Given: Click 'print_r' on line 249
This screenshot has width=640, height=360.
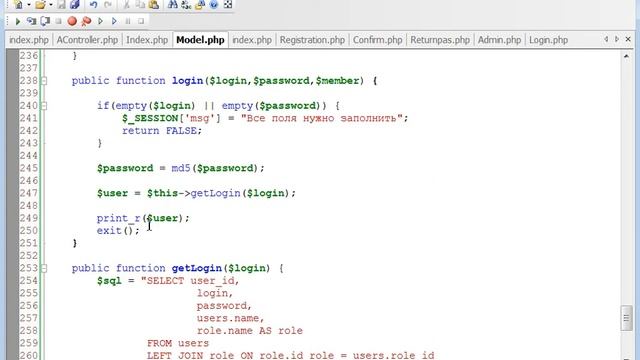Looking at the screenshot, I should pos(118,218).
